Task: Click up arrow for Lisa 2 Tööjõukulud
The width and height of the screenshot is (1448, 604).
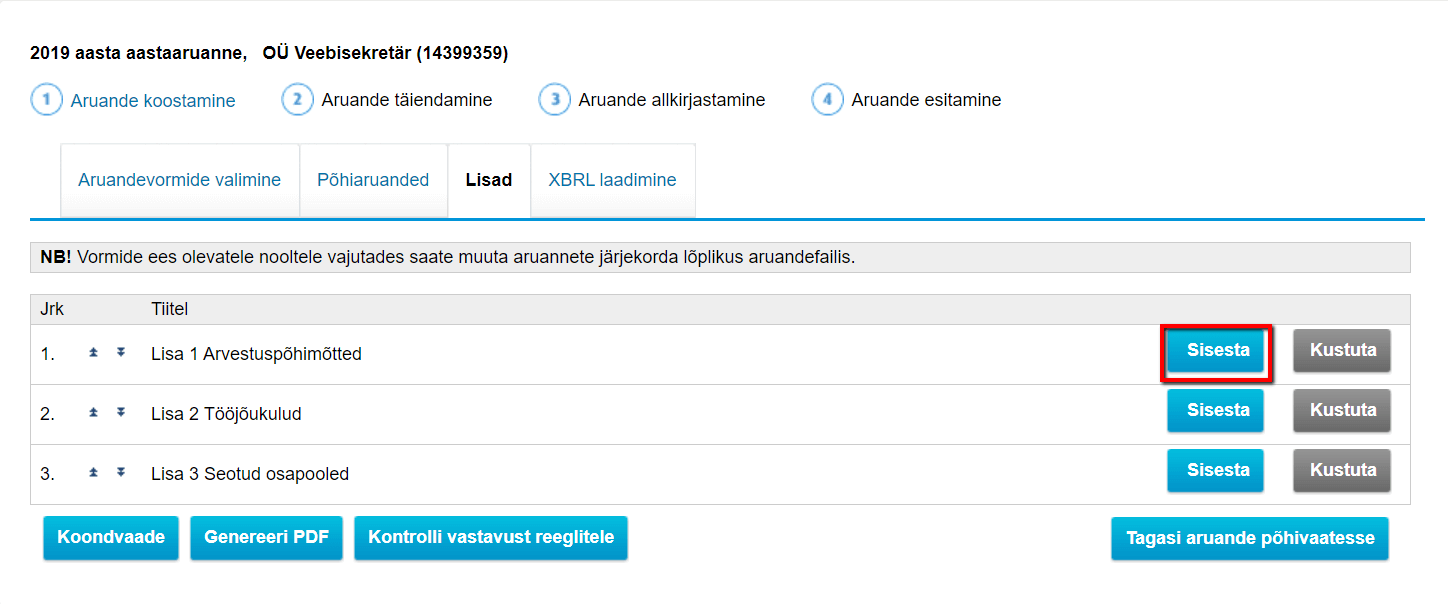Action: (93, 413)
